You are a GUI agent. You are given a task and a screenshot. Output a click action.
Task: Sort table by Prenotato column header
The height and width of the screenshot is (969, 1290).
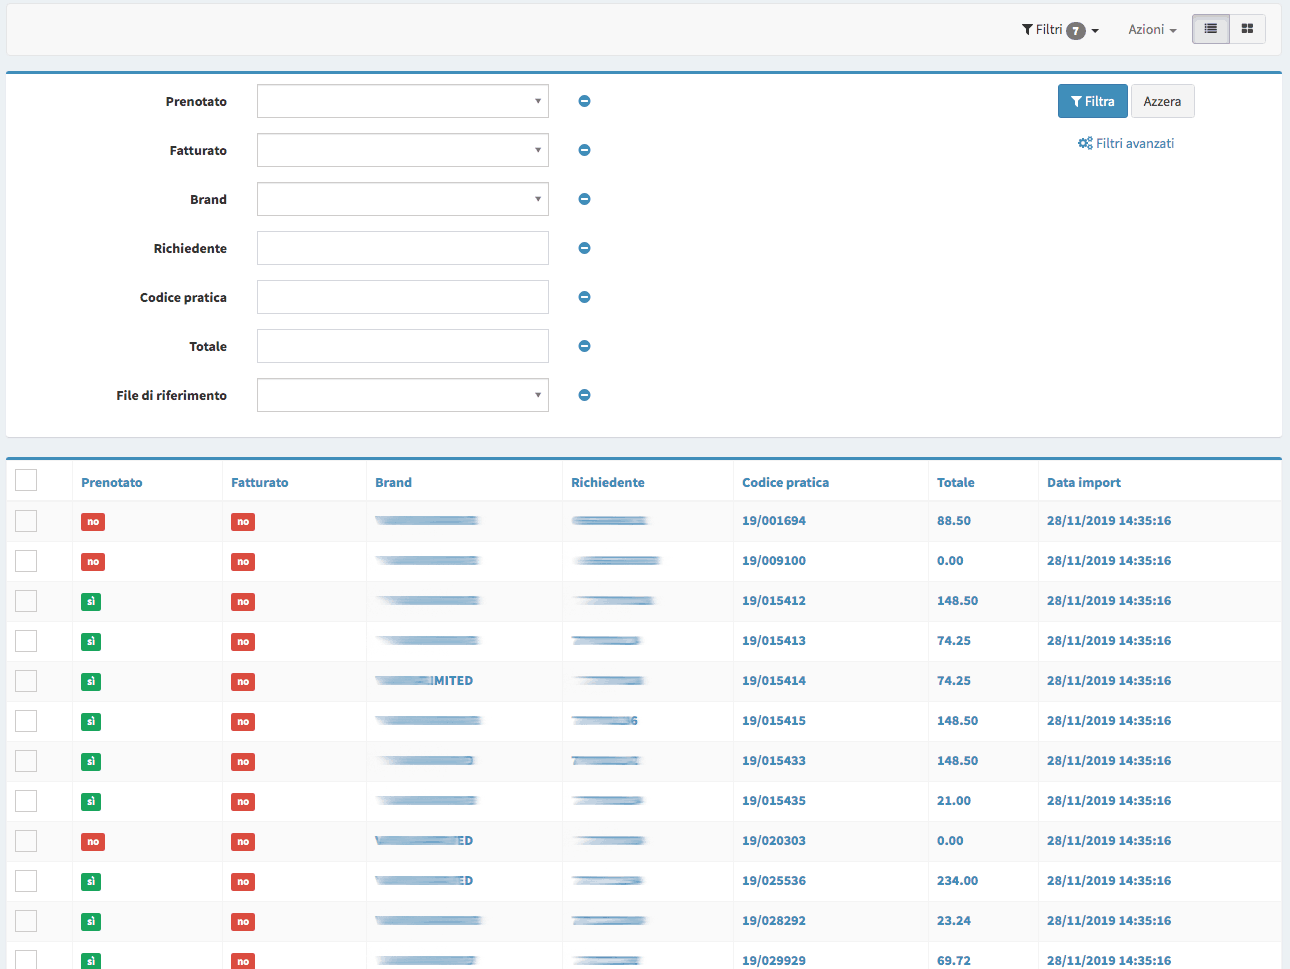point(112,482)
